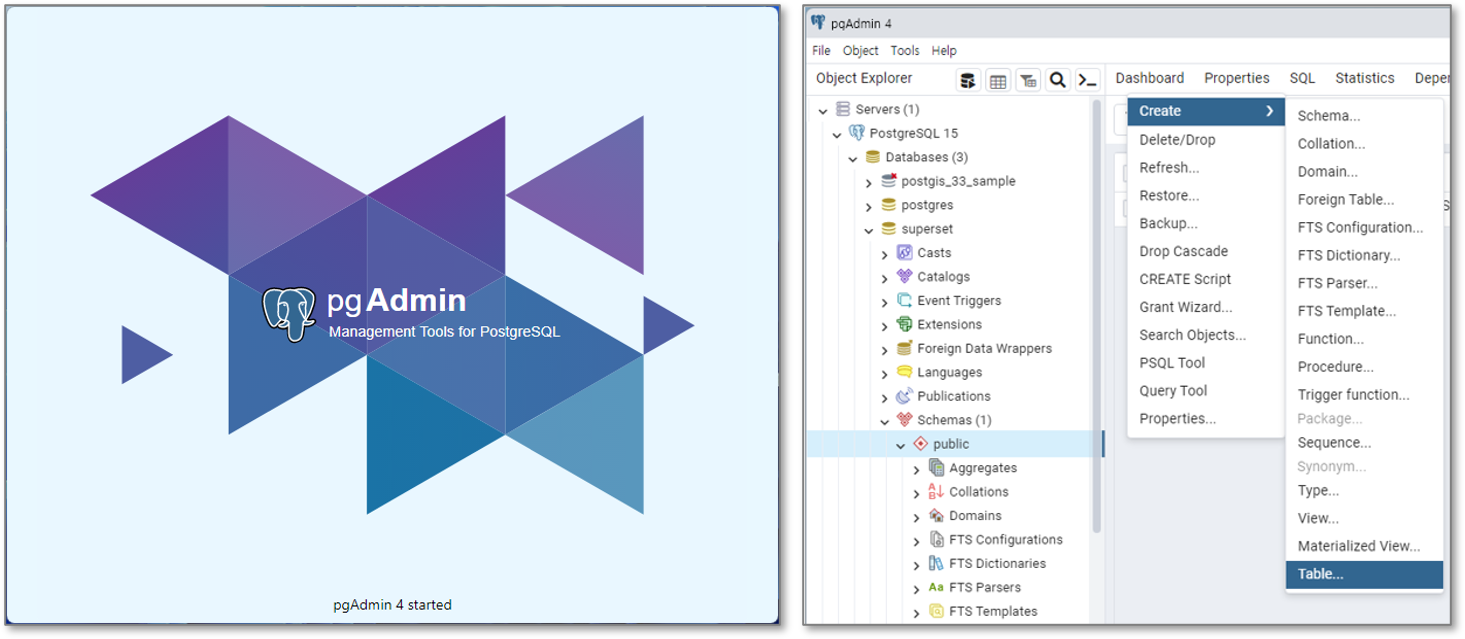This screenshot has width=1465, height=639.
Task: Click the Aggregates node icon
Action: click(x=937, y=468)
